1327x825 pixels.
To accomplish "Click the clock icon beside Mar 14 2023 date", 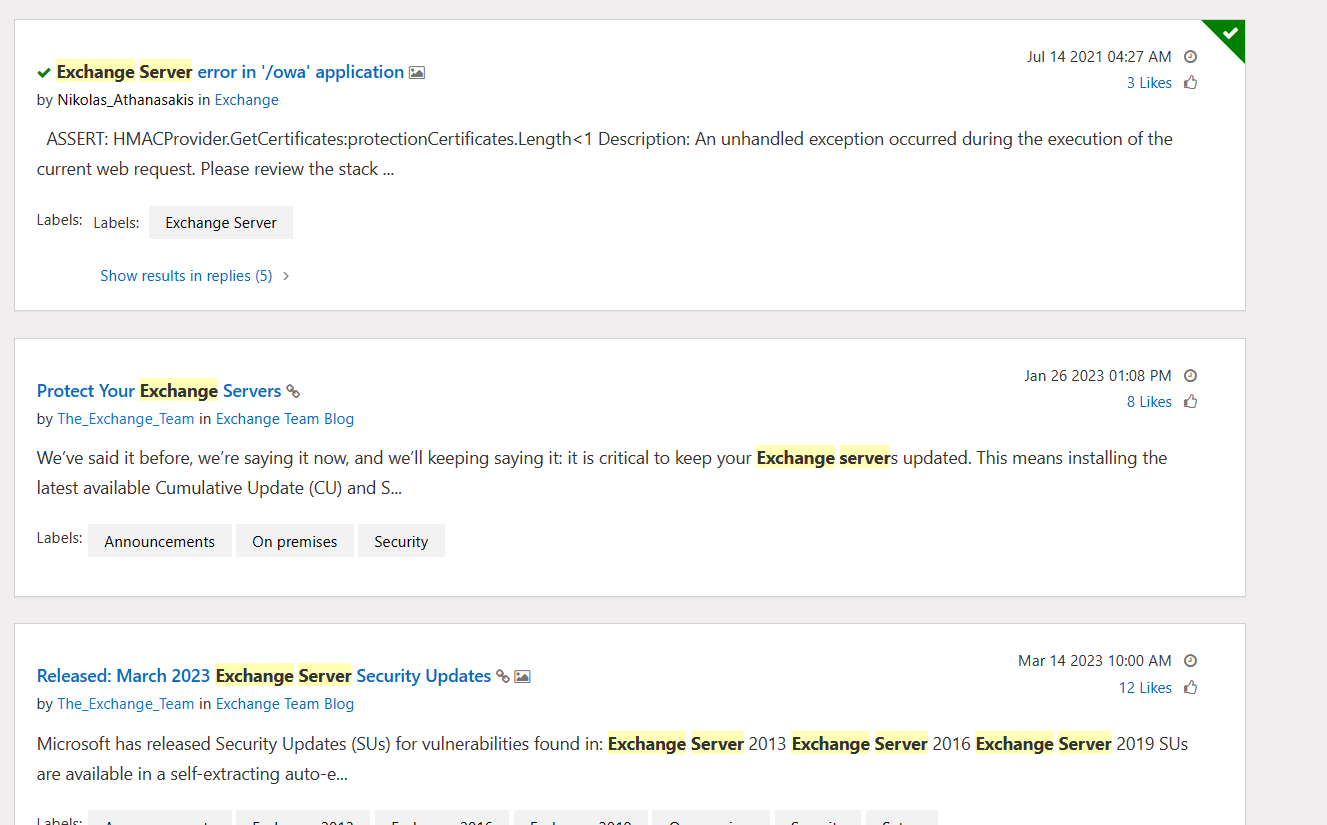I will pyautogui.click(x=1190, y=661).
